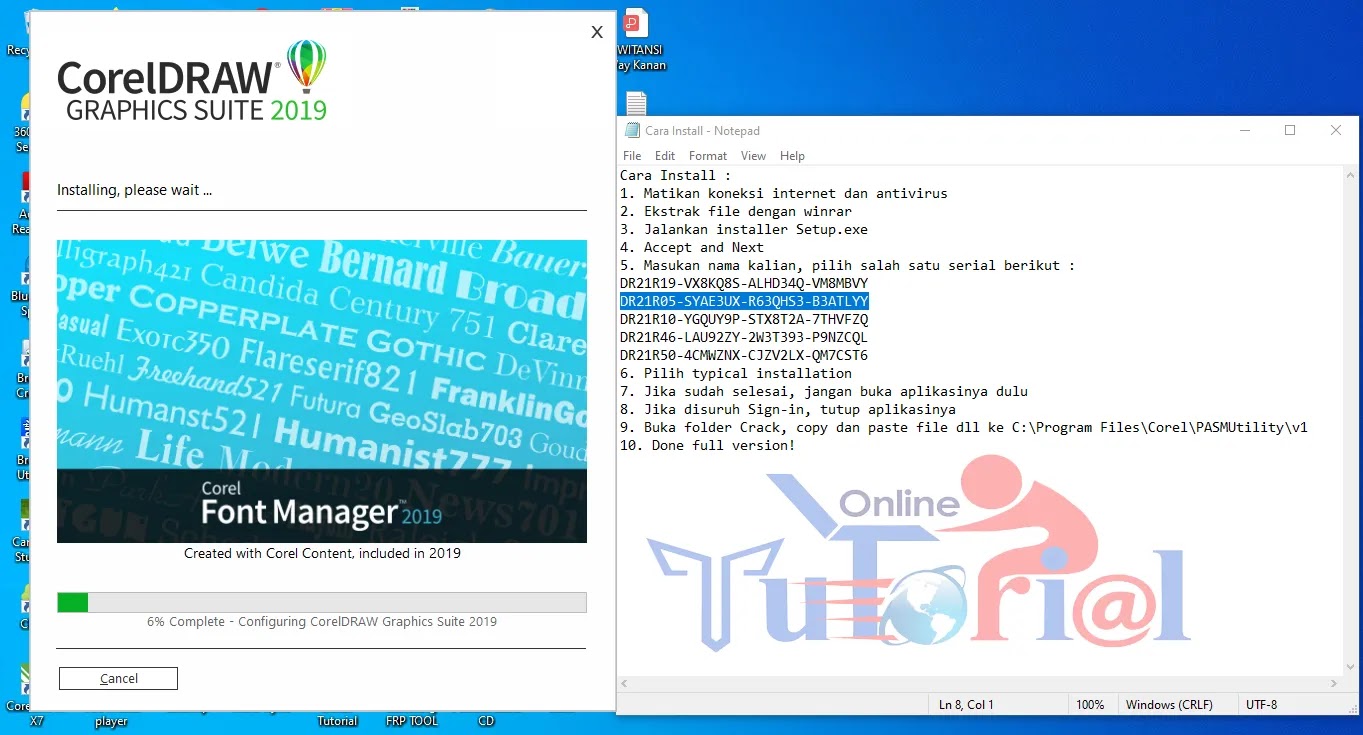1363x735 pixels.
Task: Click 'Windows (CRLF)' status bar entry
Action: pyautogui.click(x=1169, y=705)
